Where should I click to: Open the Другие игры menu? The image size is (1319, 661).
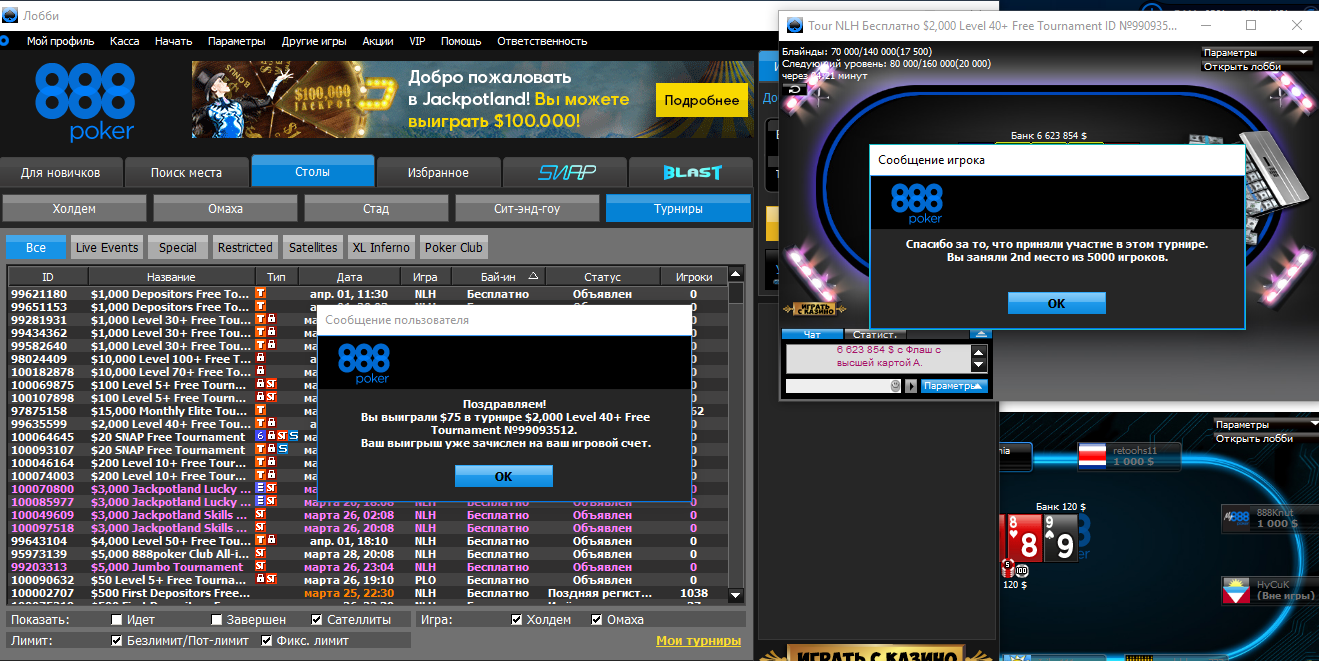(x=314, y=41)
